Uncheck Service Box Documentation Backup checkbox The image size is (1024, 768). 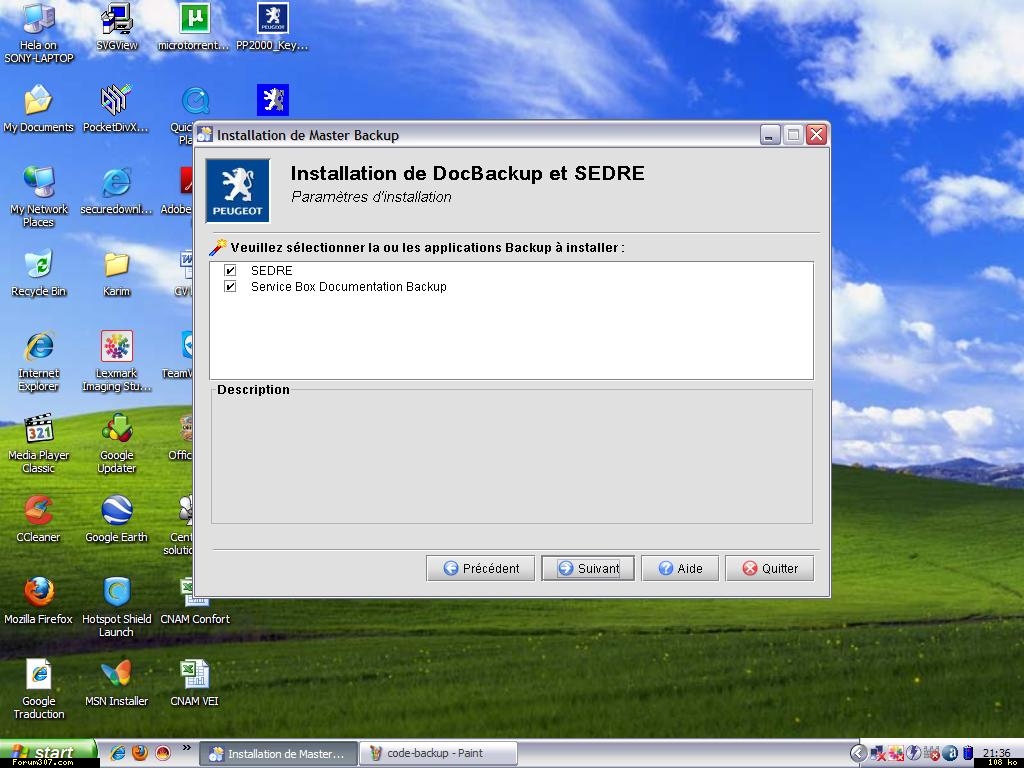pos(230,287)
